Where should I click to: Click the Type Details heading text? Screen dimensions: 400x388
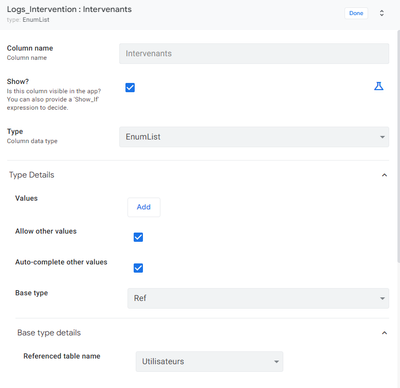tap(32, 175)
